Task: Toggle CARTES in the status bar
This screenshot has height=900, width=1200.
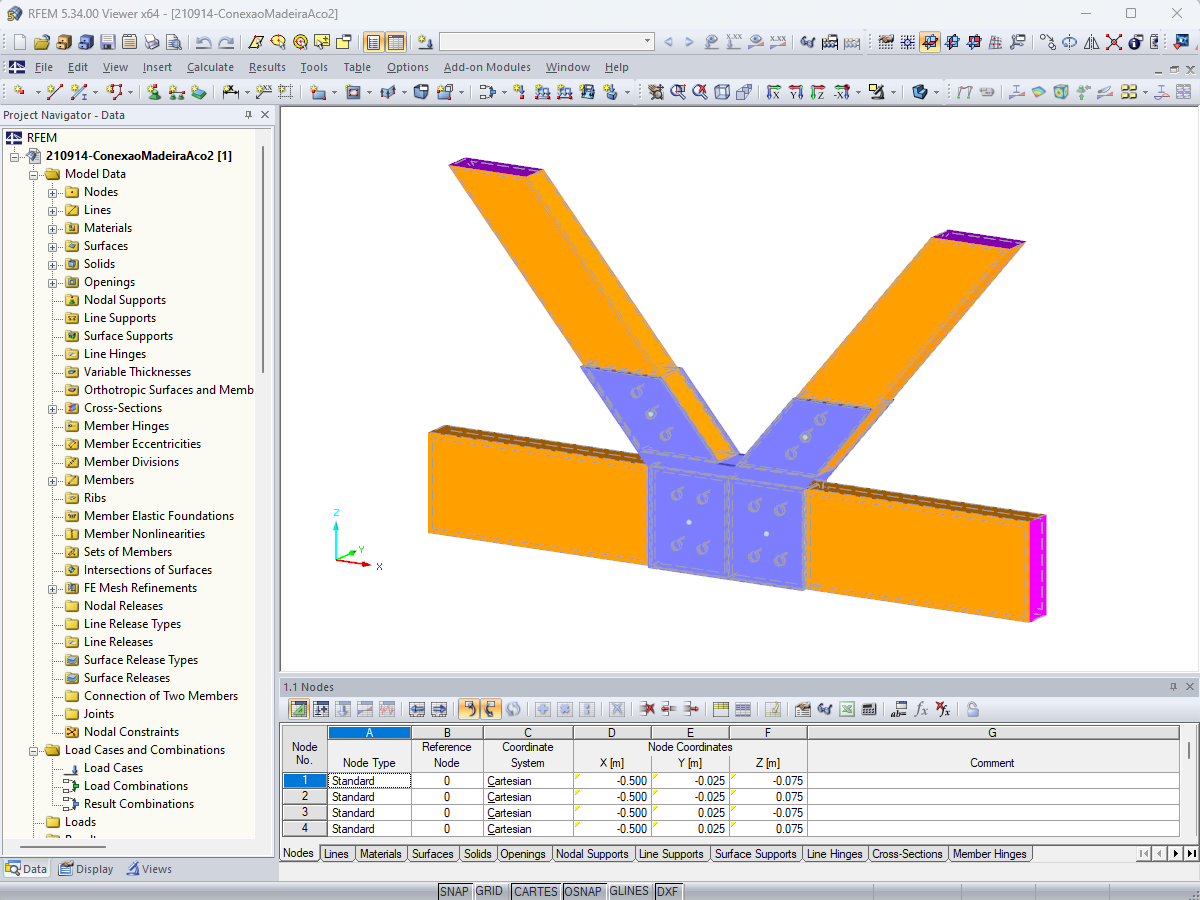Action: coord(535,891)
